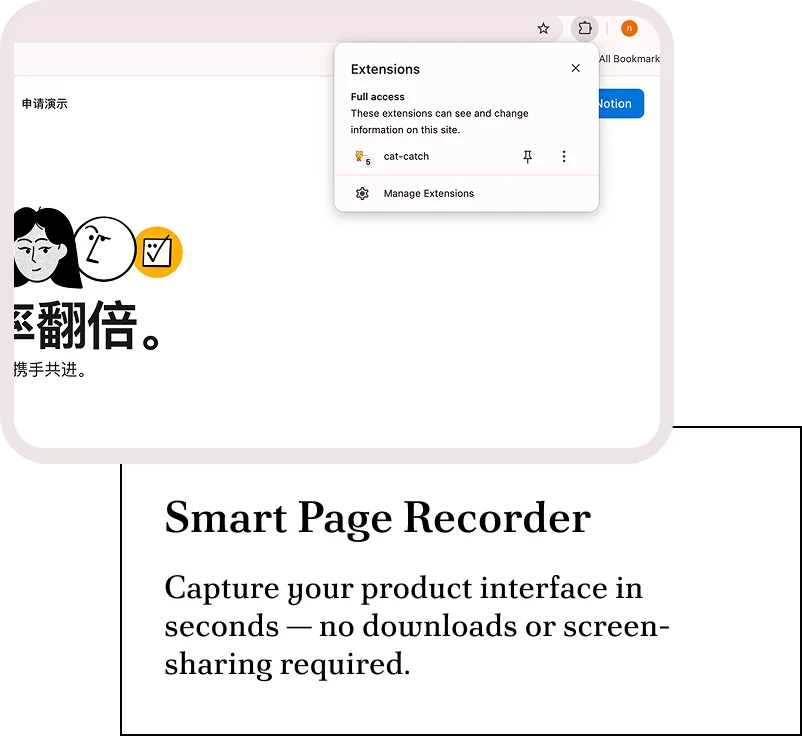802x736 pixels.
Task: Click the gear icon beside Manage Extensions
Action: [x=362, y=194]
